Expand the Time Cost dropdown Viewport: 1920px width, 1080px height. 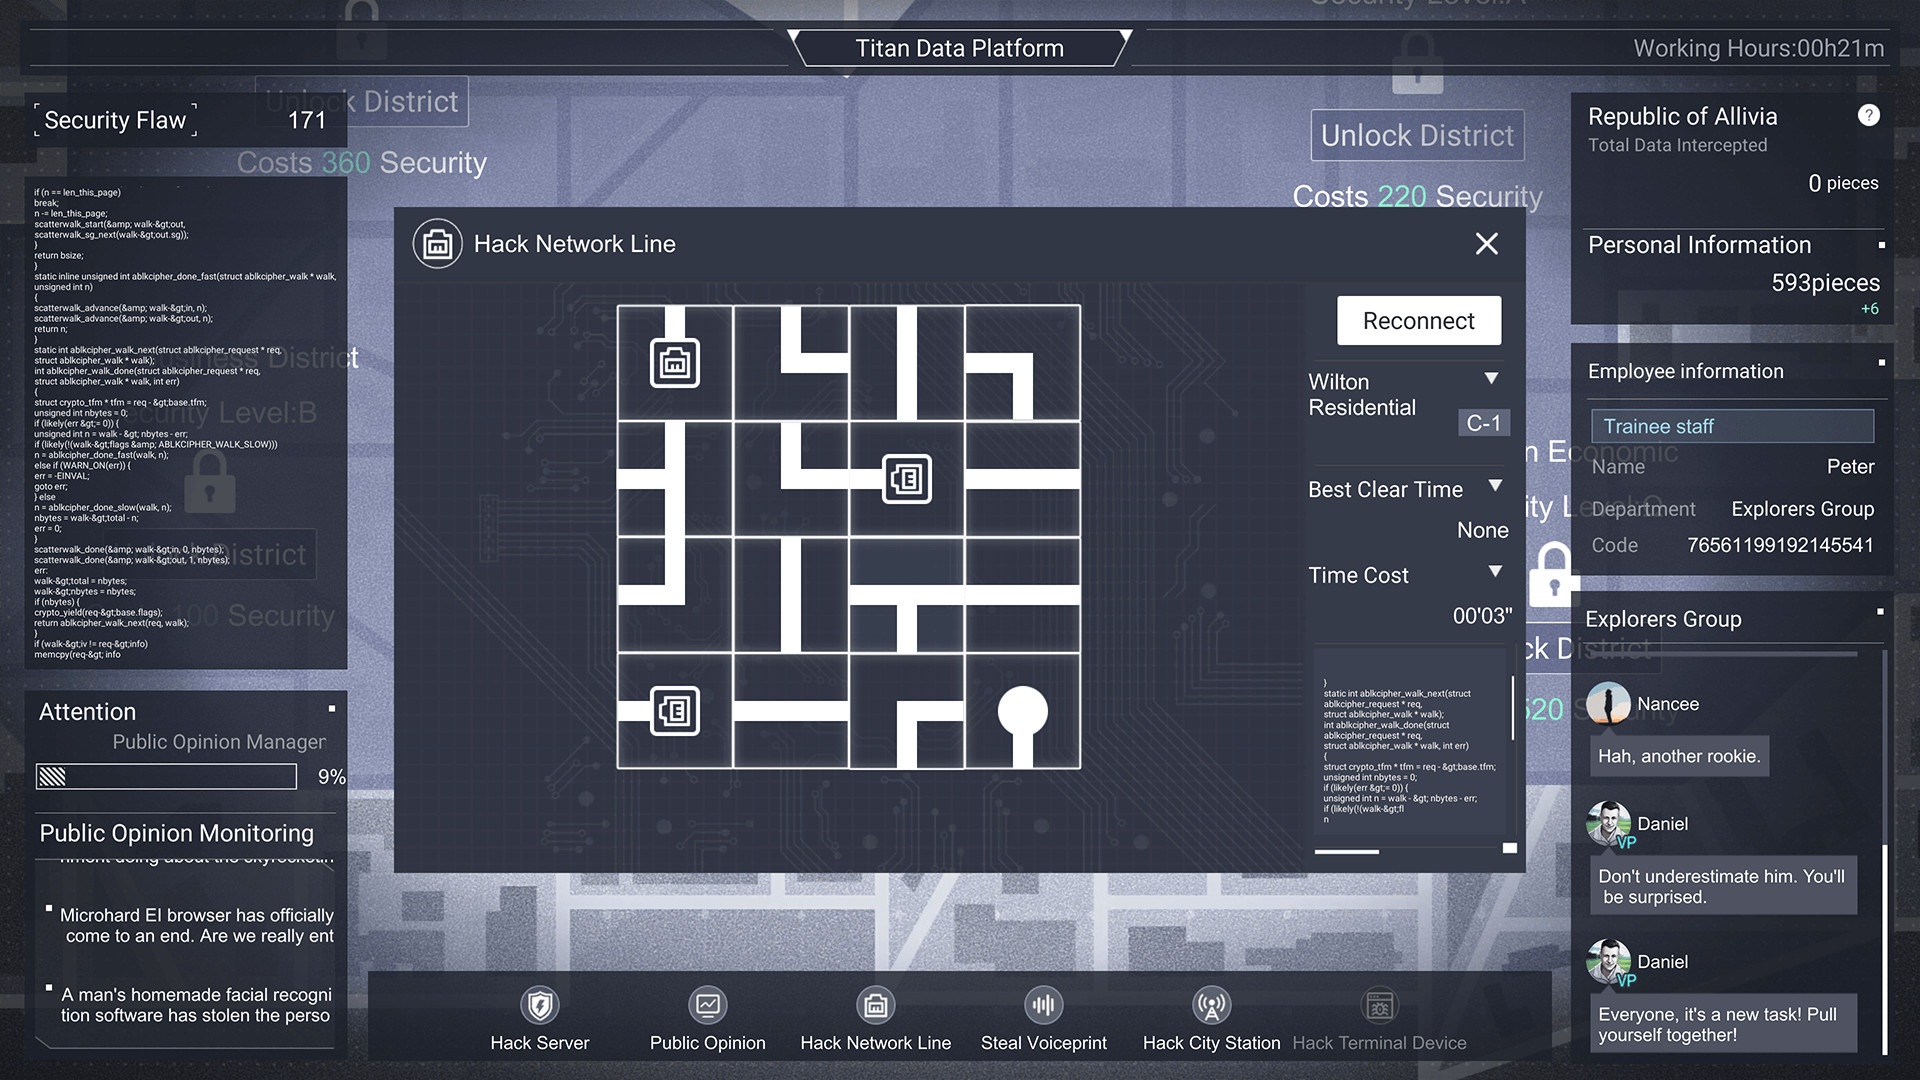pos(1495,571)
